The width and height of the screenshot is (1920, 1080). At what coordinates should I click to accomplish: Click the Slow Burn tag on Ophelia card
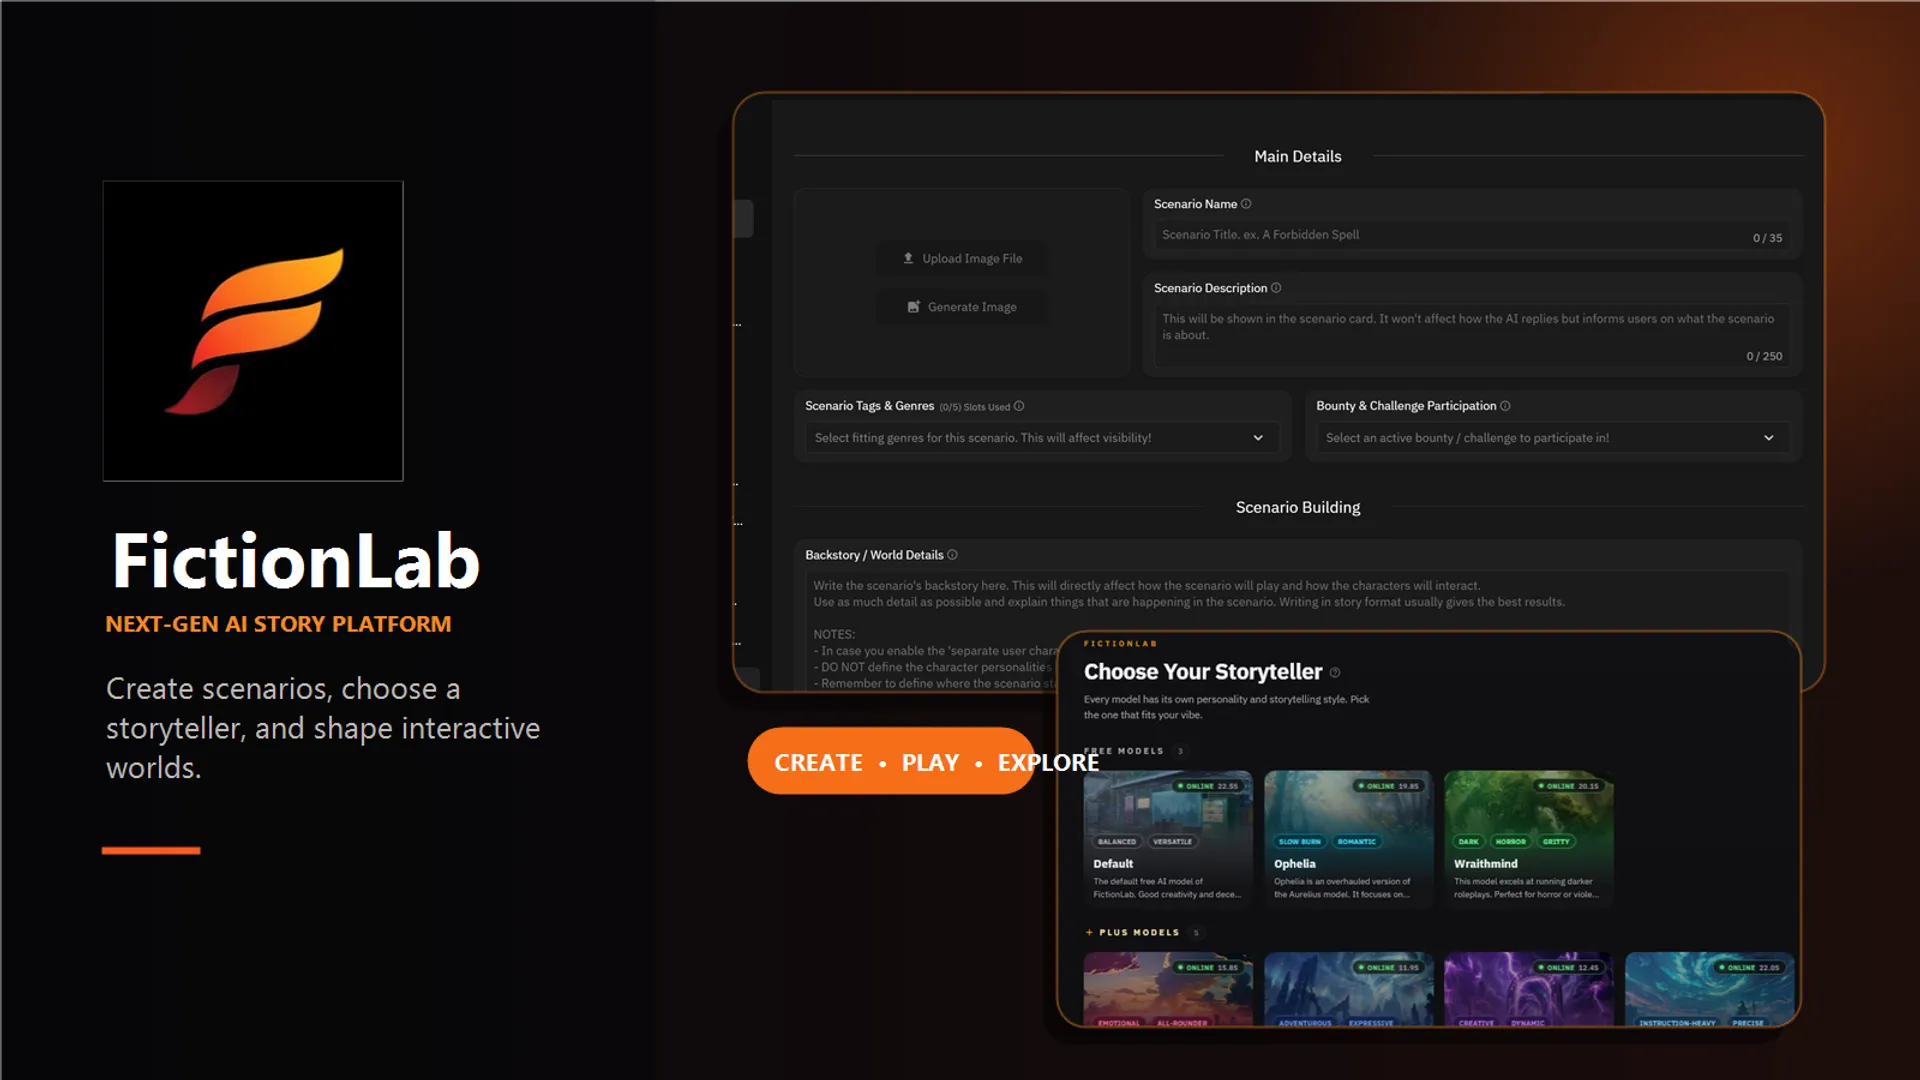tap(1300, 842)
